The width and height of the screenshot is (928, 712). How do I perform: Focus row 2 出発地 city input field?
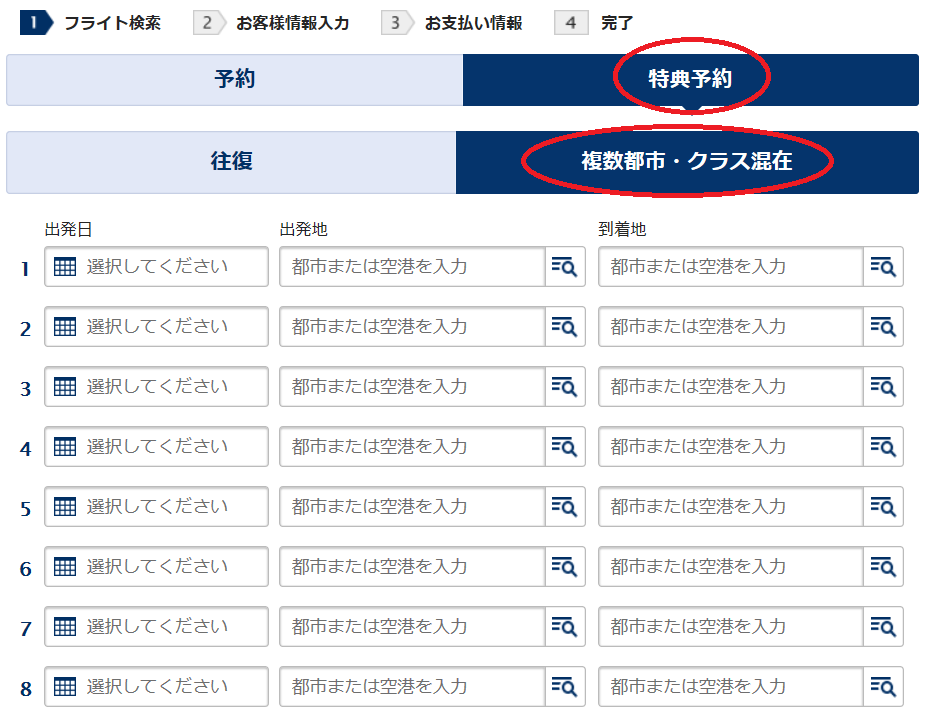point(413,327)
